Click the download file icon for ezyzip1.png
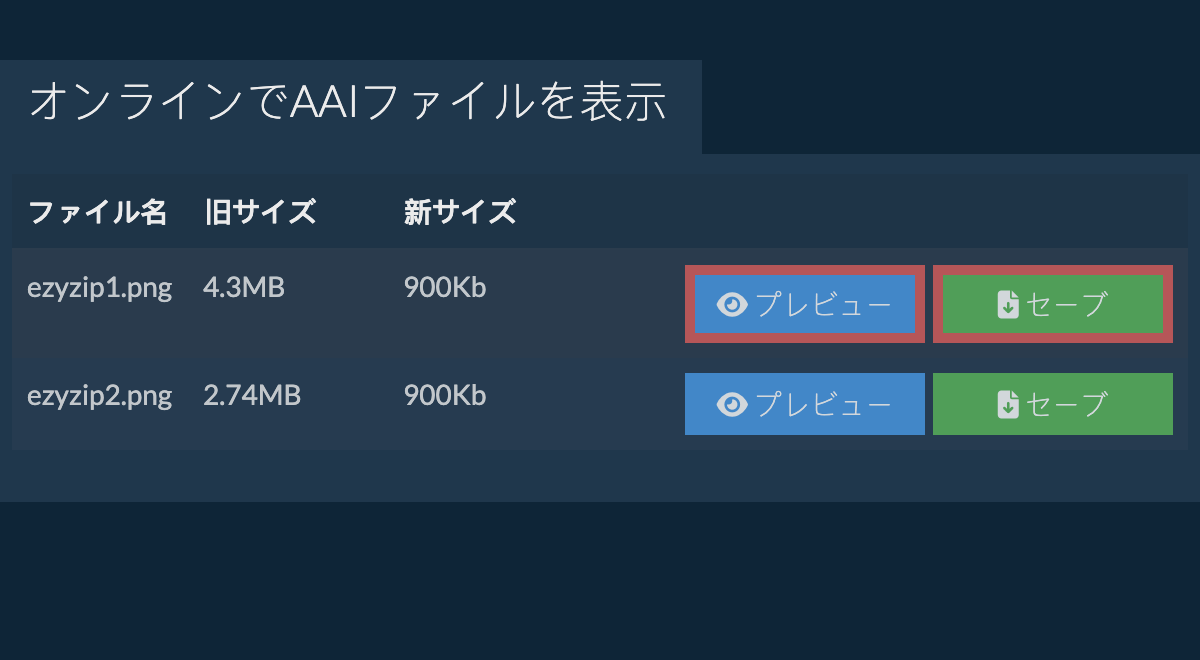Image resolution: width=1200 pixels, height=660 pixels. point(1008,305)
